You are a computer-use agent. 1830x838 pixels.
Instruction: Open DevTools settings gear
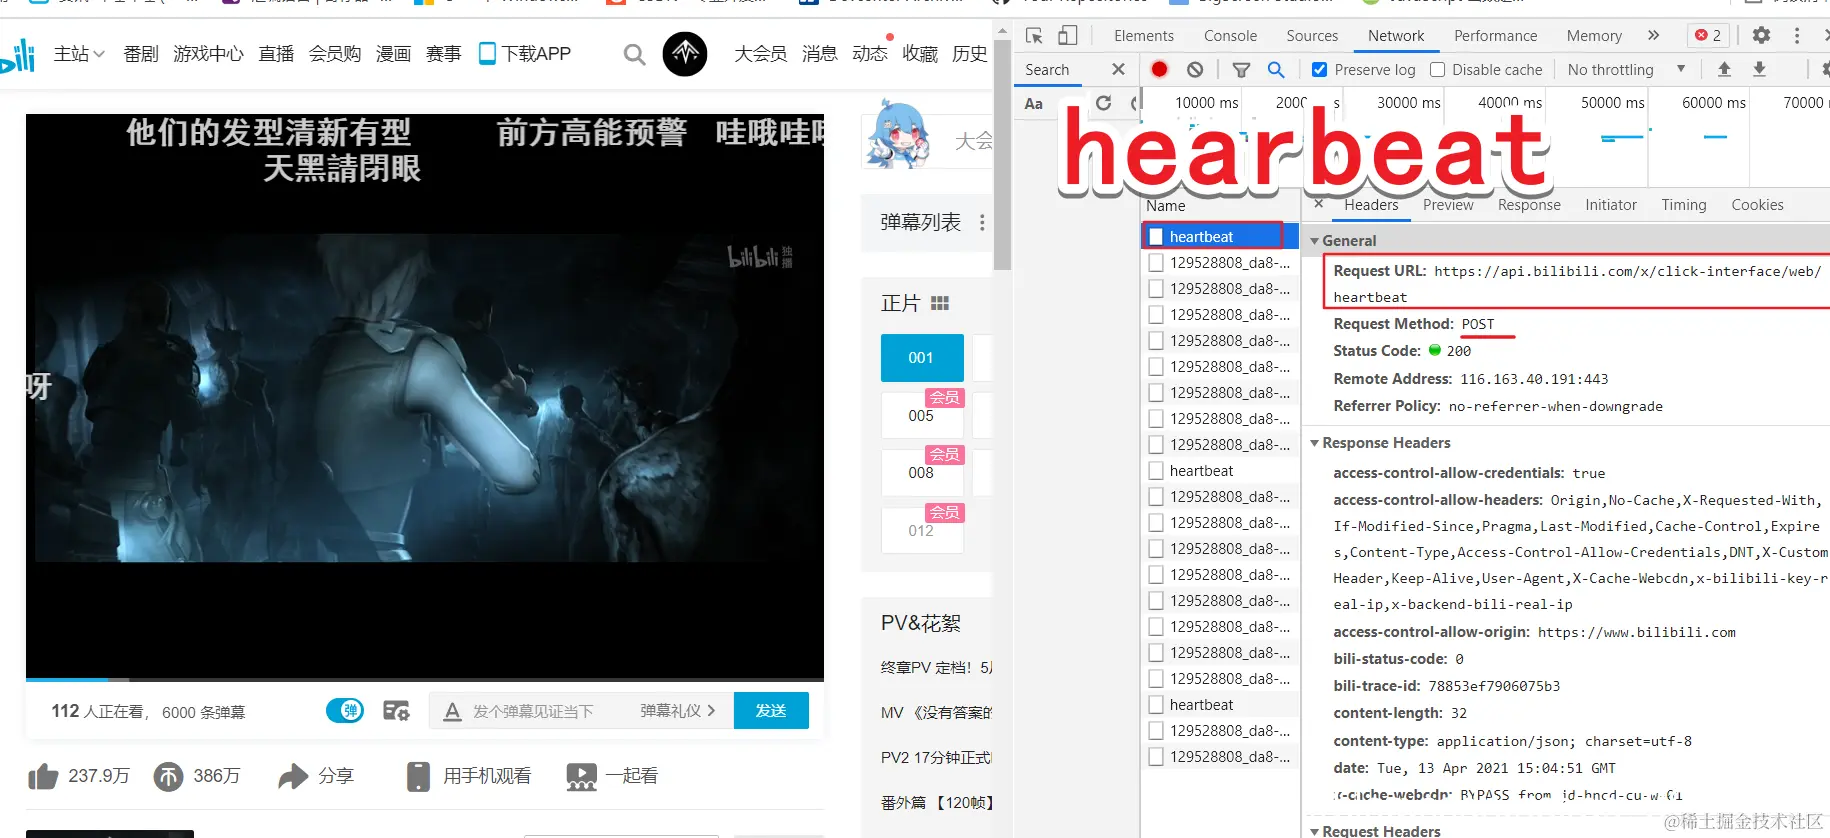(x=1761, y=35)
